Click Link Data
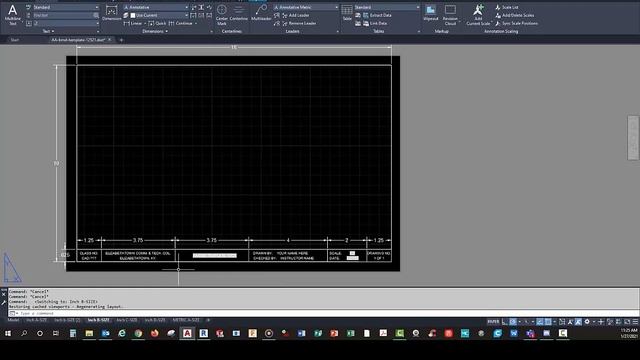The image size is (640, 360). click(375, 23)
